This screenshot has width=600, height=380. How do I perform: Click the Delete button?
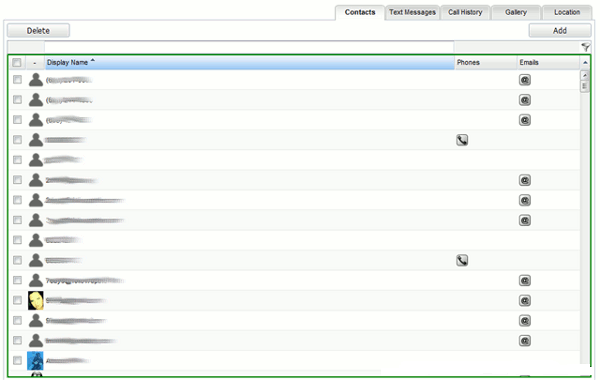(x=38, y=31)
